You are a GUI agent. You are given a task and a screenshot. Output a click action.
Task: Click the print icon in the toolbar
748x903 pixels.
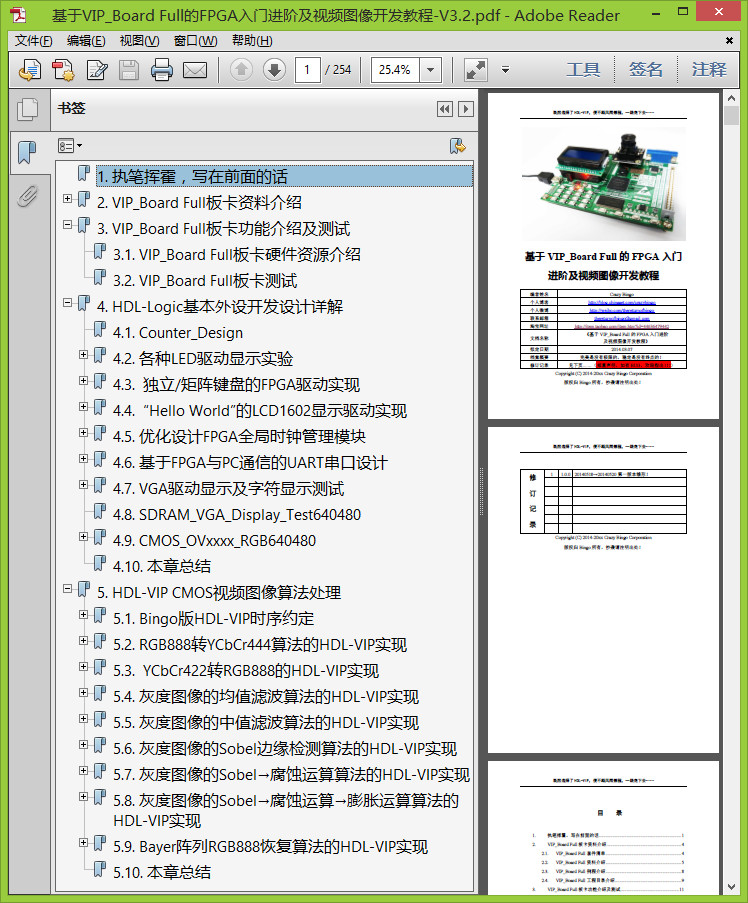162,70
